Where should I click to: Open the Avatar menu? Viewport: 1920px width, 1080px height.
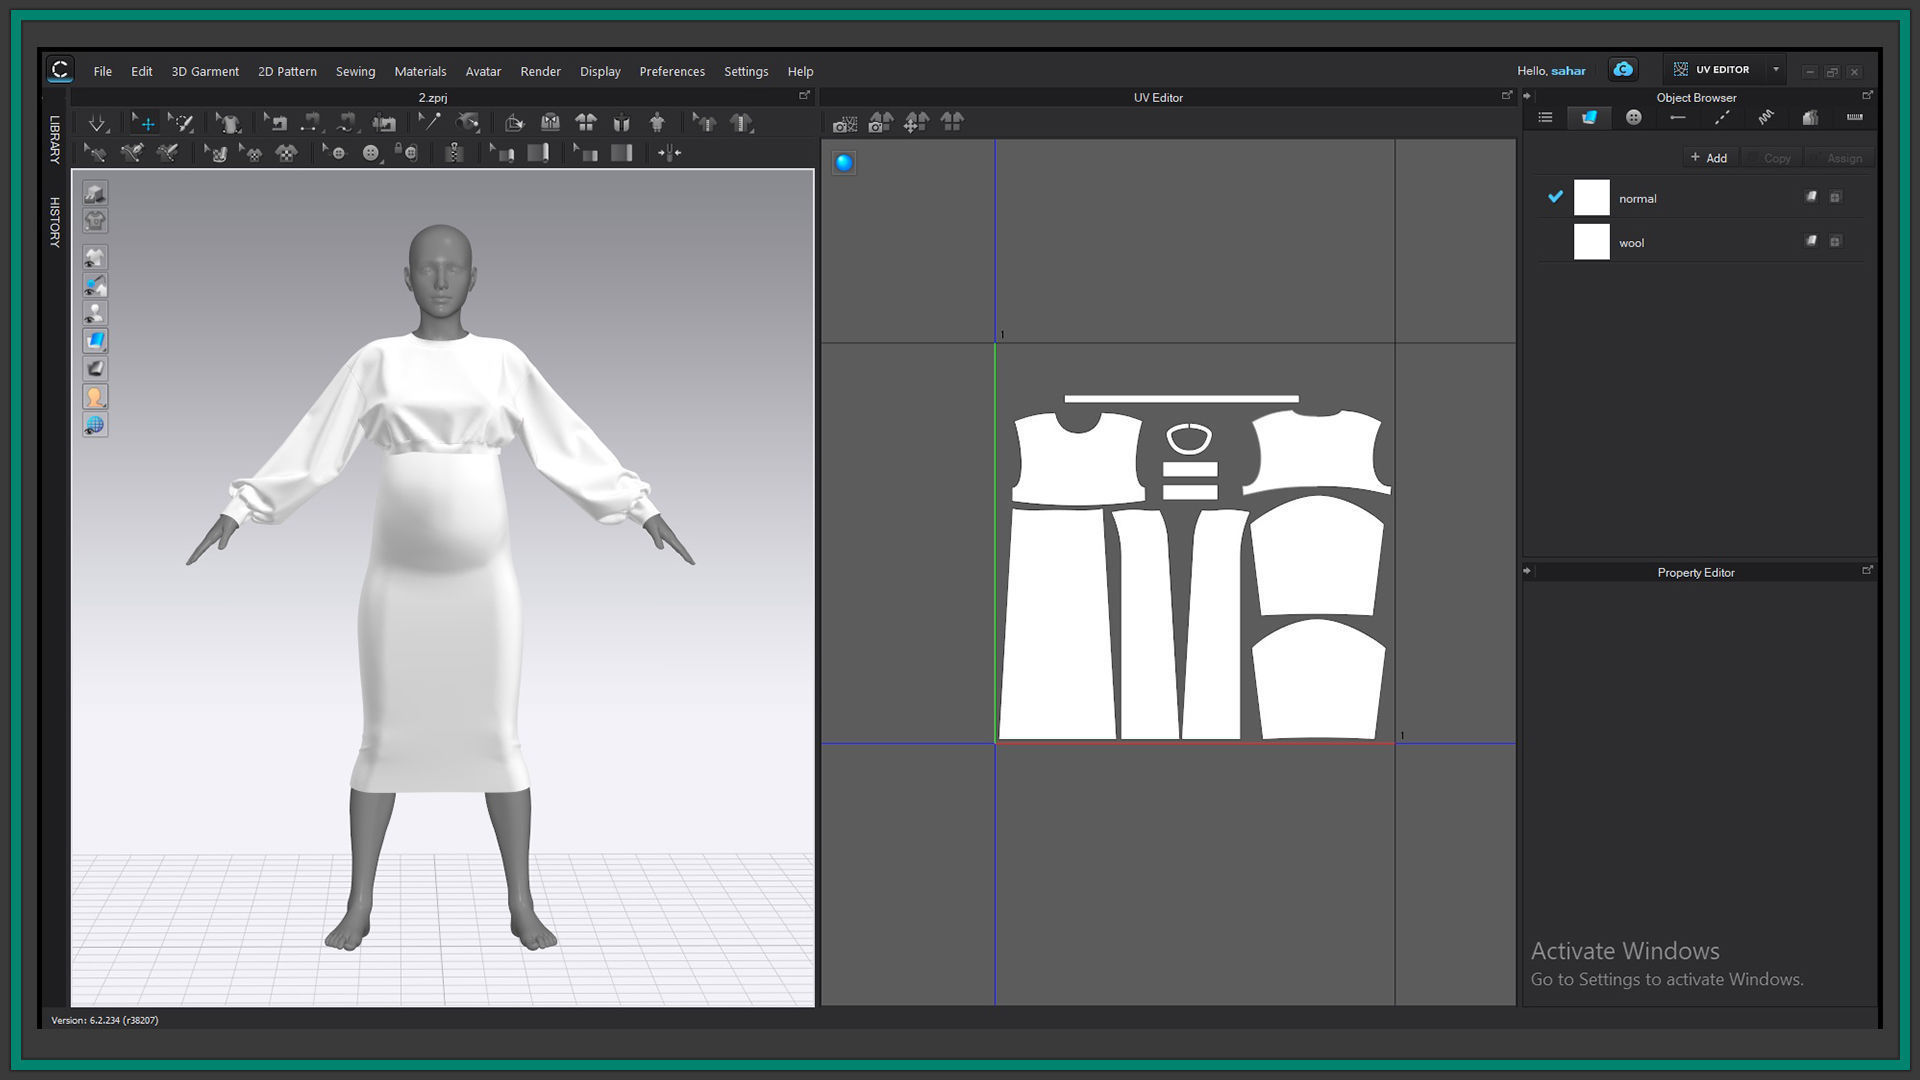point(483,71)
